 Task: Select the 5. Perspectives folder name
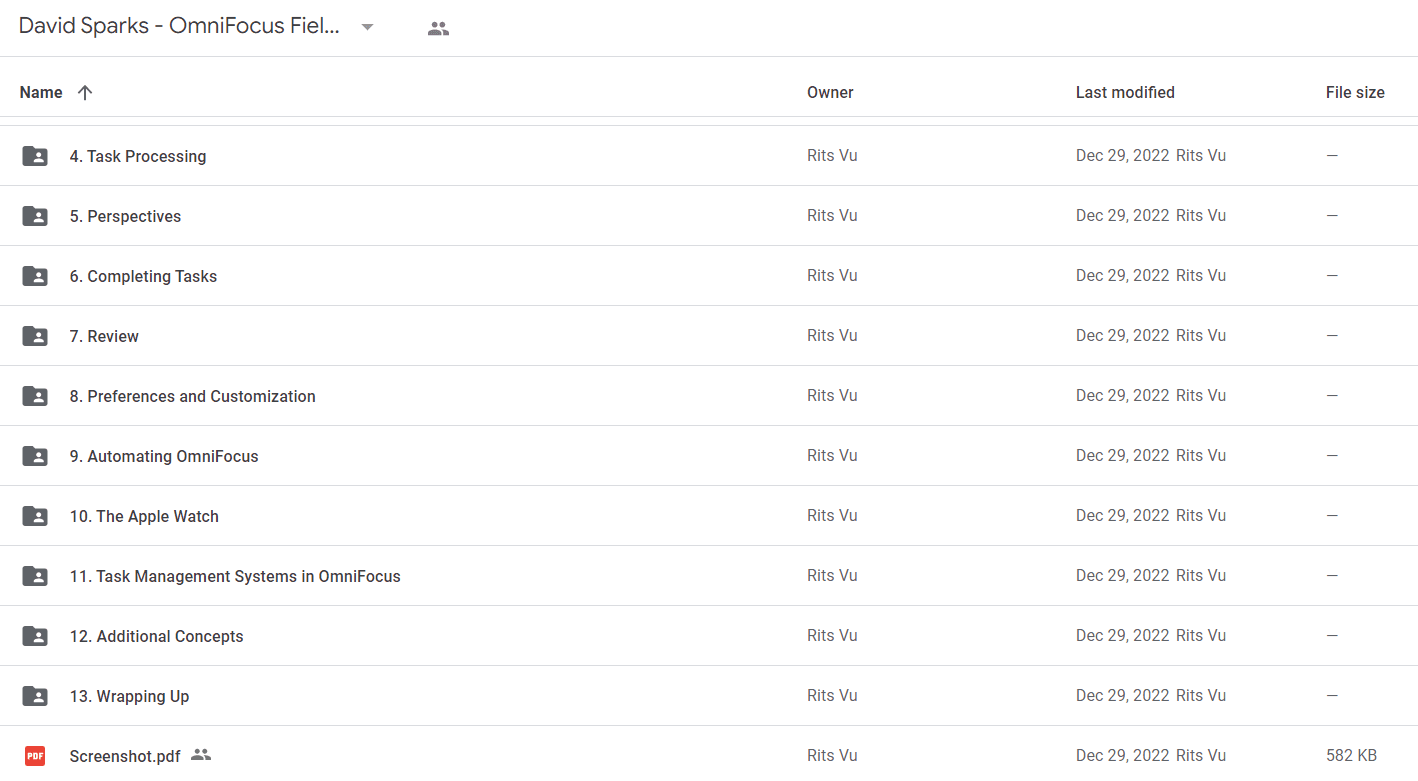[x=125, y=216]
